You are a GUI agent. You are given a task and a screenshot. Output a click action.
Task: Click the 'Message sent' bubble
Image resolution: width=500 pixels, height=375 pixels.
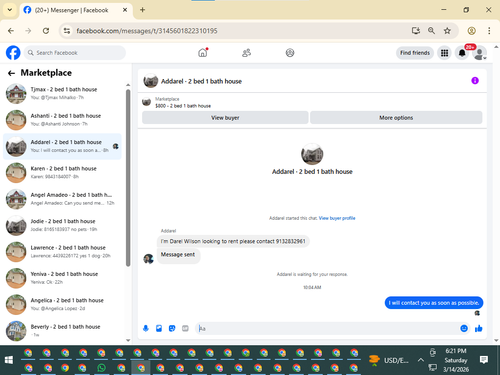[178, 255]
